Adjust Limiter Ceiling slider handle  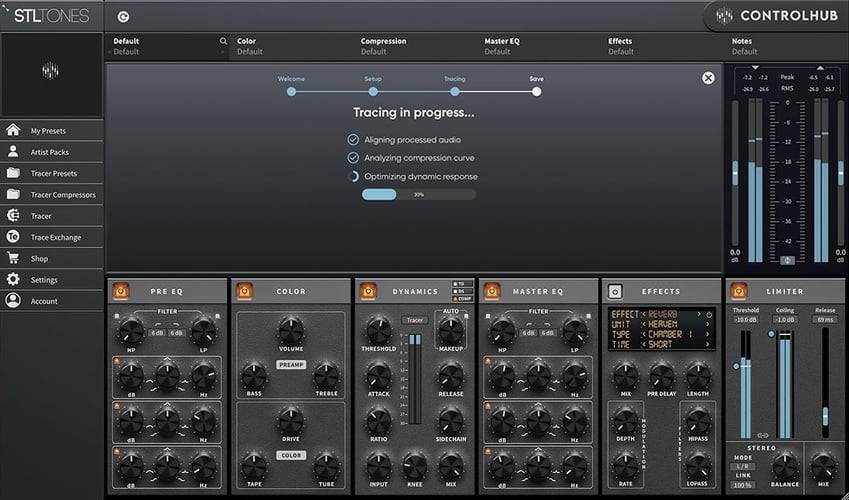pos(771,334)
